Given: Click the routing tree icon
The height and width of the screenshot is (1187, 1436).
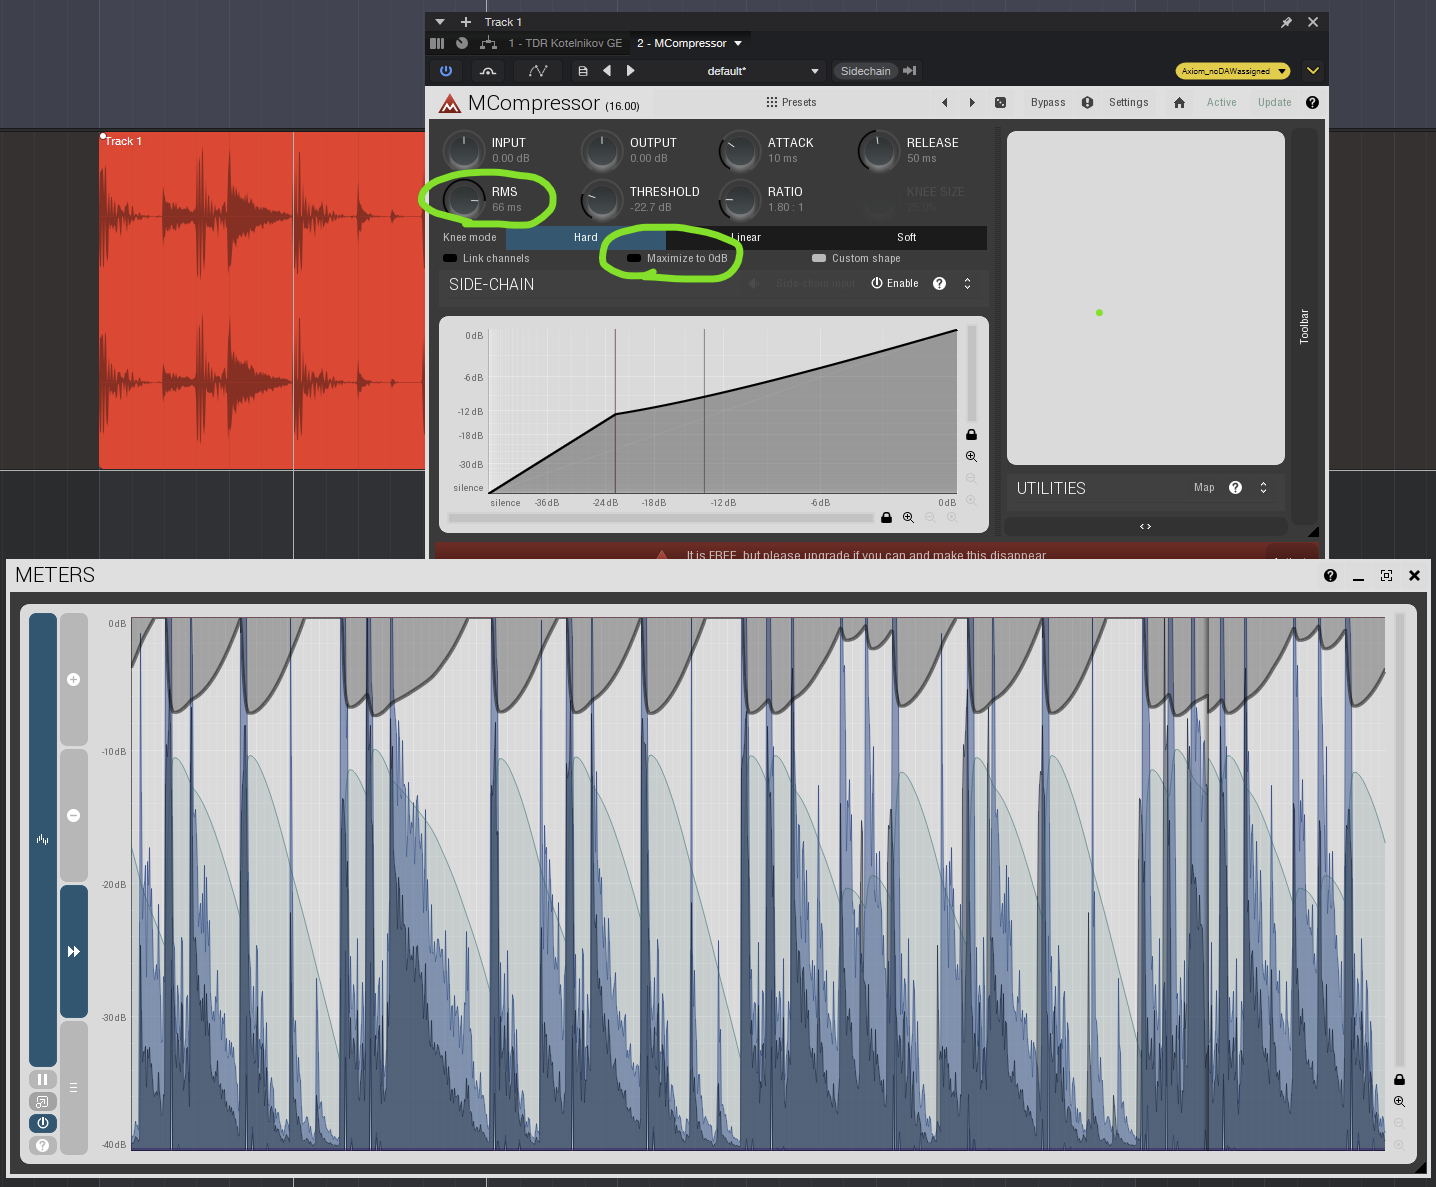Looking at the screenshot, I should [488, 43].
